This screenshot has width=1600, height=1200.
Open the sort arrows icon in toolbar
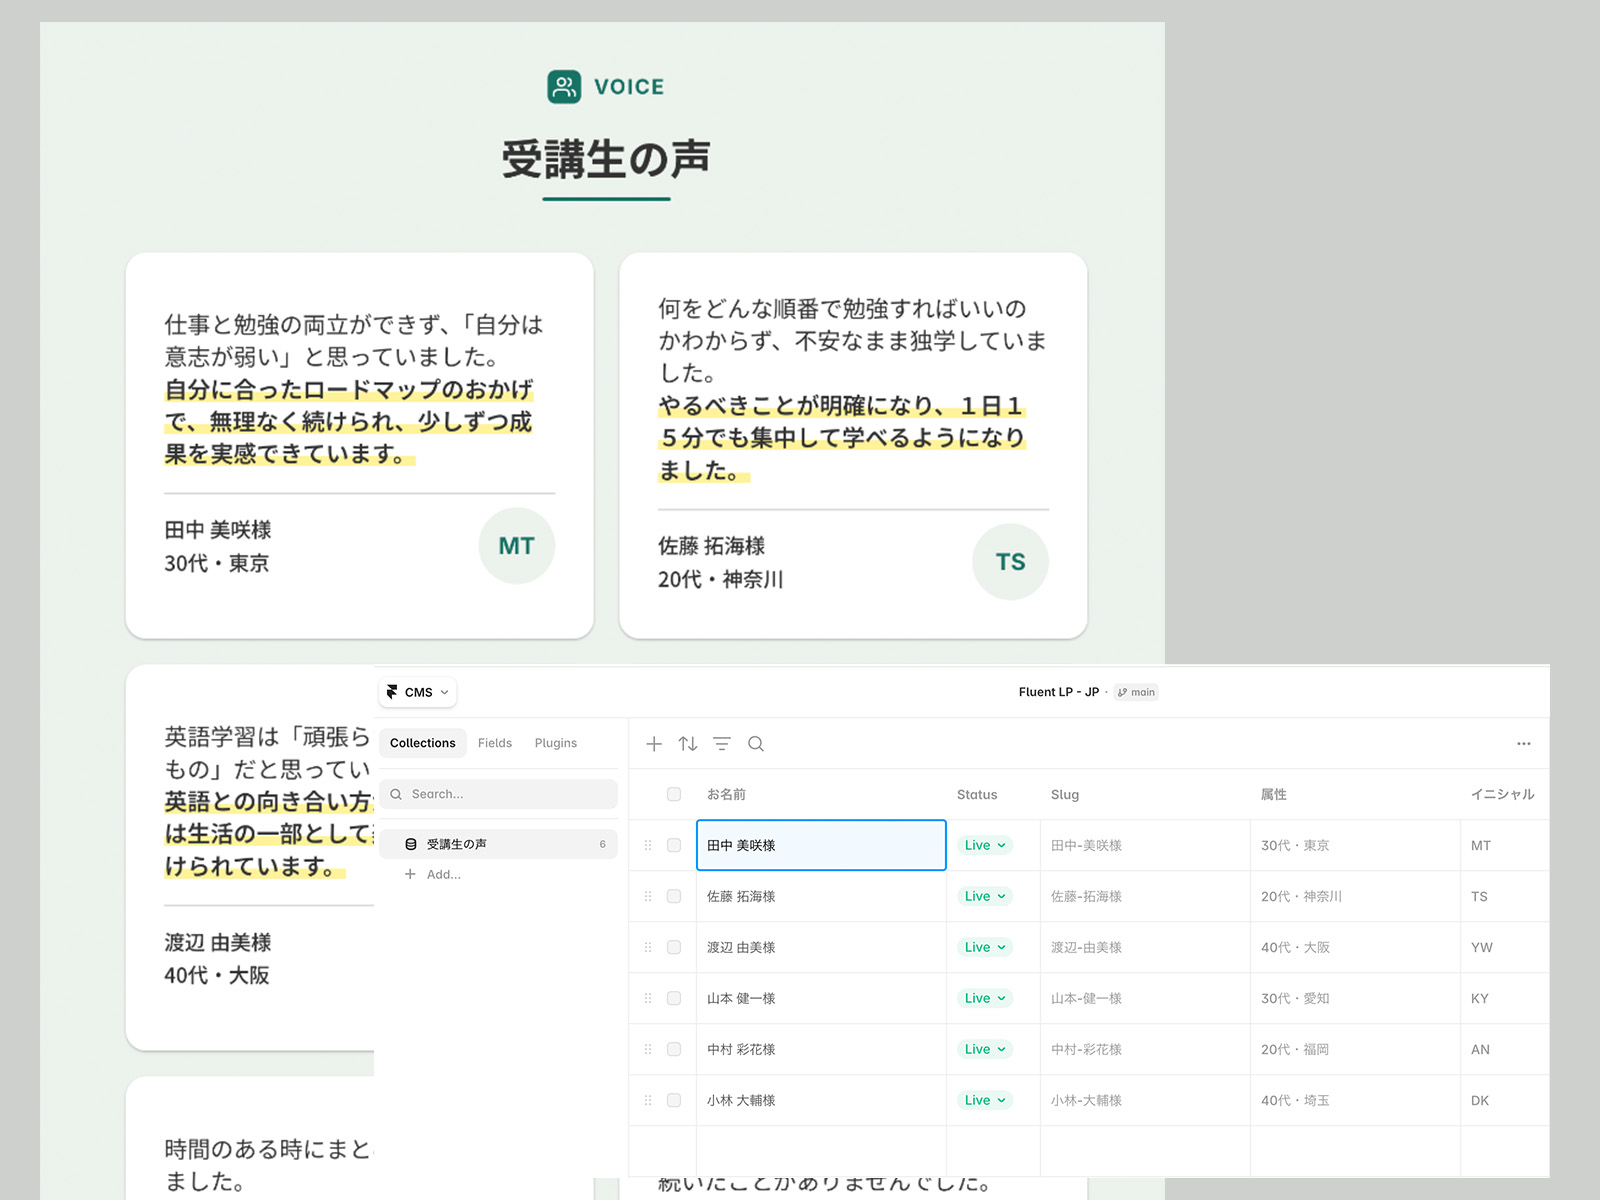(688, 743)
